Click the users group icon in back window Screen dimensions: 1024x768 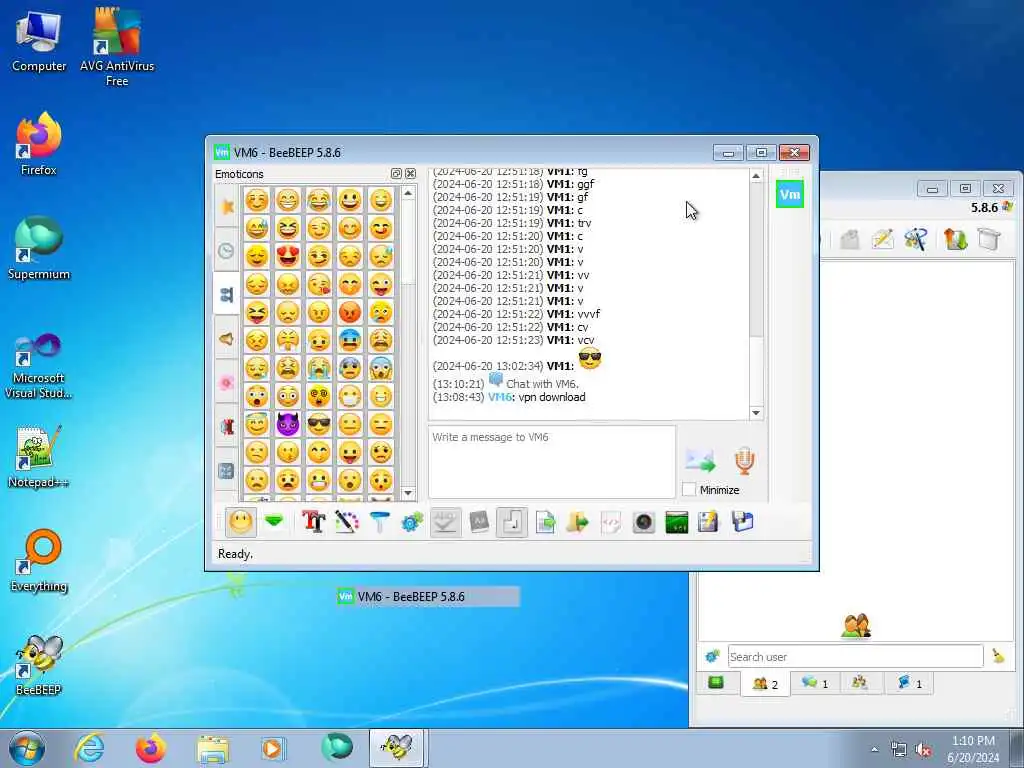click(x=856, y=626)
